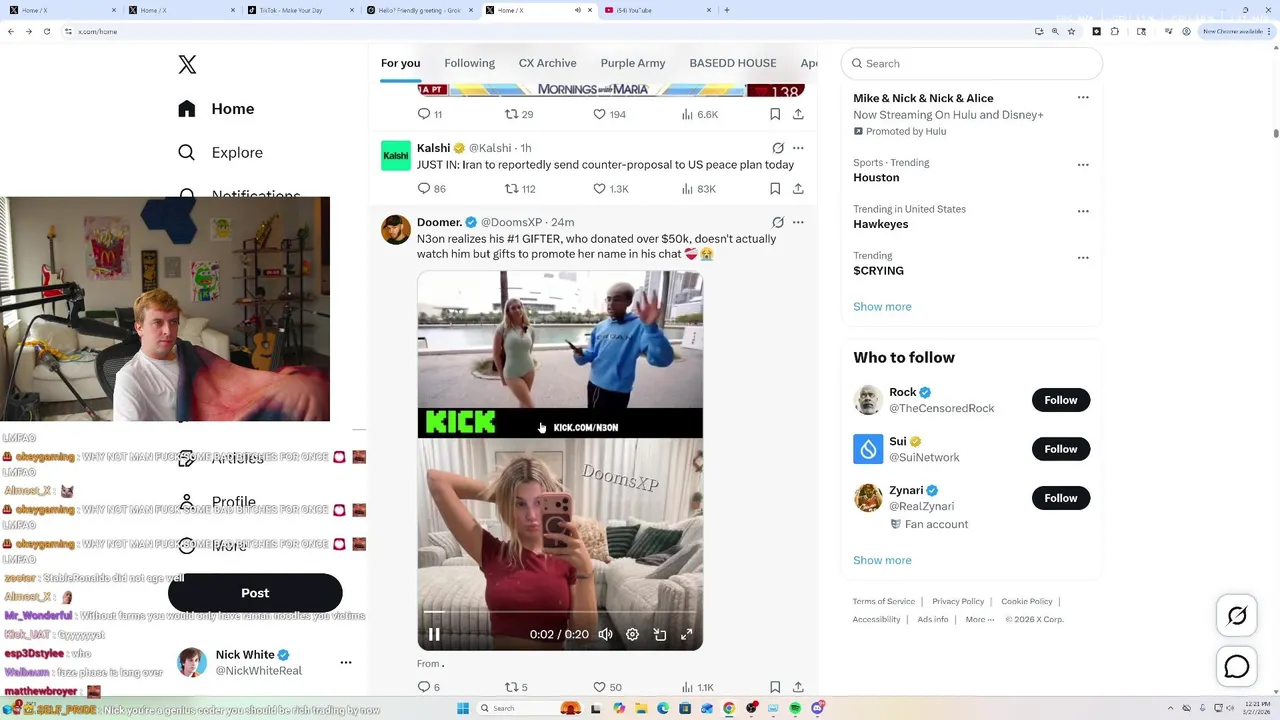
Task: Share the top post with 6.6K views
Action: pyautogui.click(x=798, y=115)
